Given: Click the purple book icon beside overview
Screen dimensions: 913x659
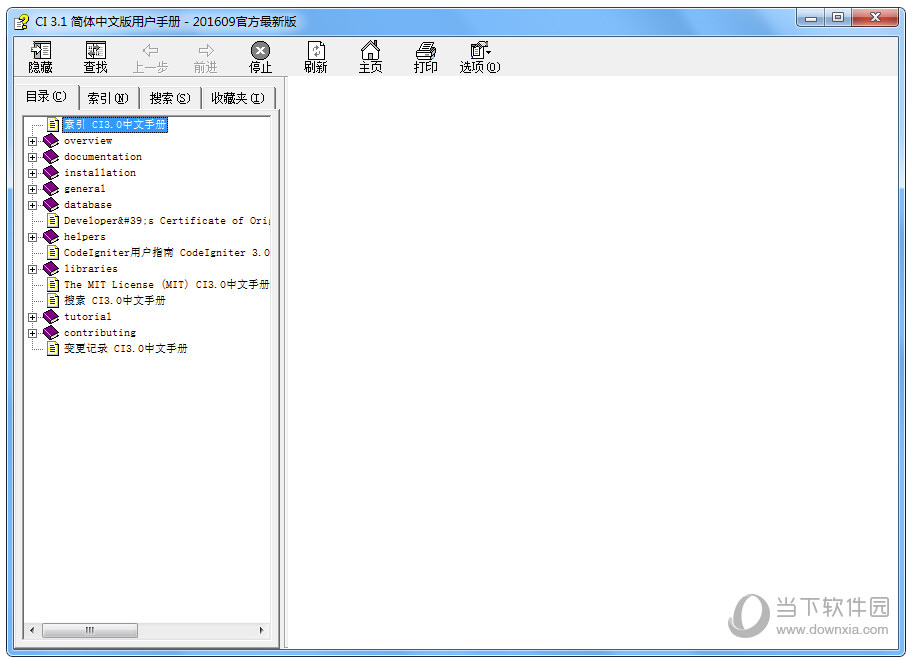Looking at the screenshot, I should click(51, 140).
